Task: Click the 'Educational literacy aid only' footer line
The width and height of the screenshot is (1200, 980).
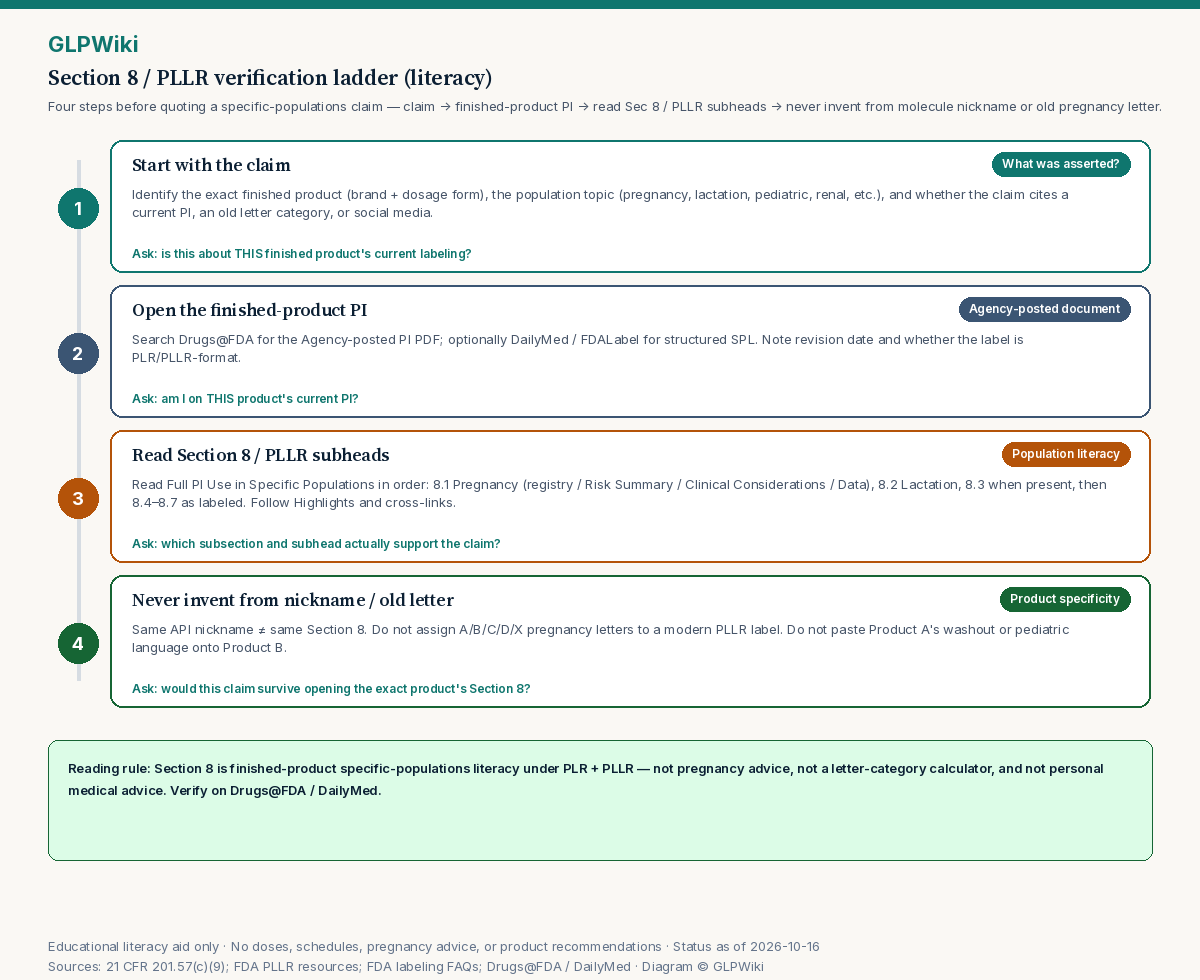Action: coord(434,946)
